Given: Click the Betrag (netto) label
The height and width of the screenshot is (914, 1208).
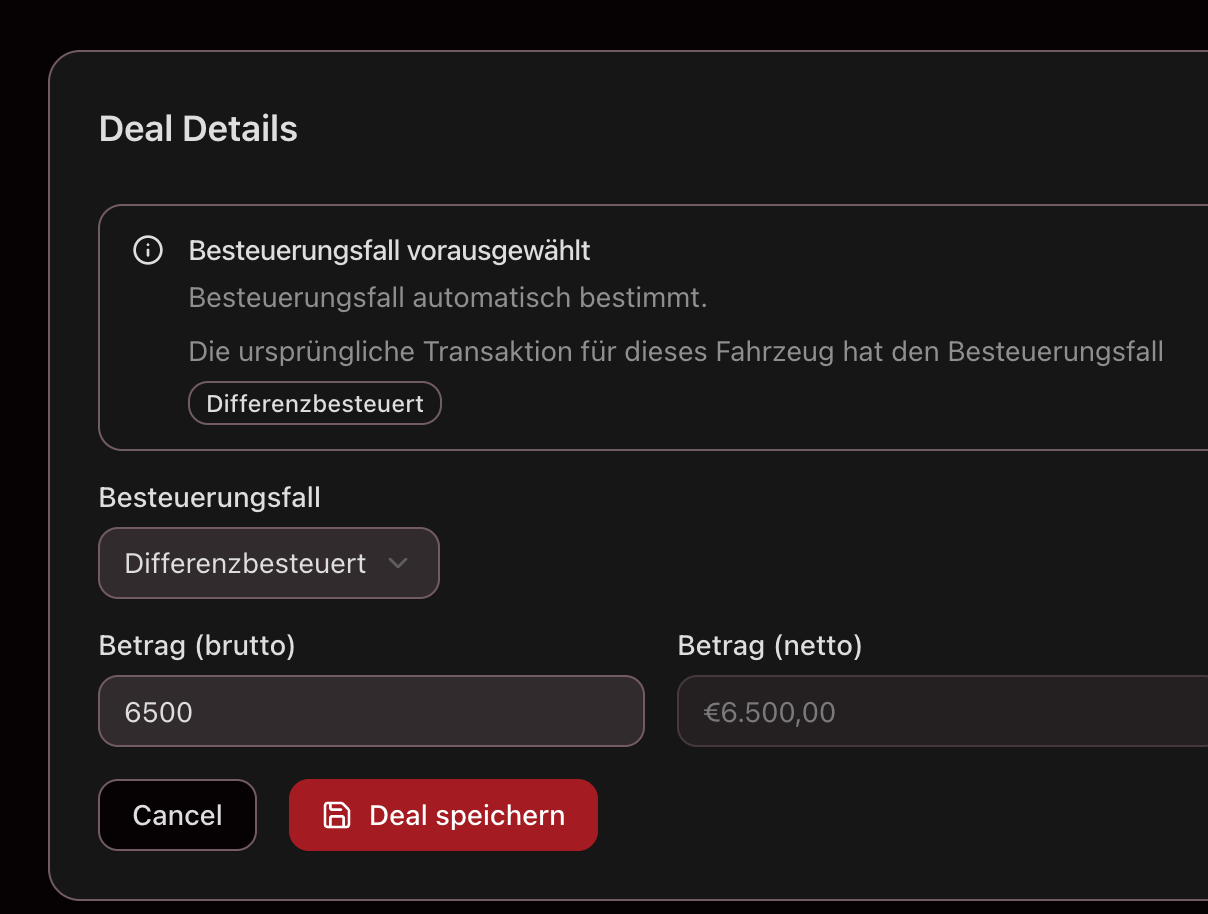Looking at the screenshot, I should [x=770, y=646].
